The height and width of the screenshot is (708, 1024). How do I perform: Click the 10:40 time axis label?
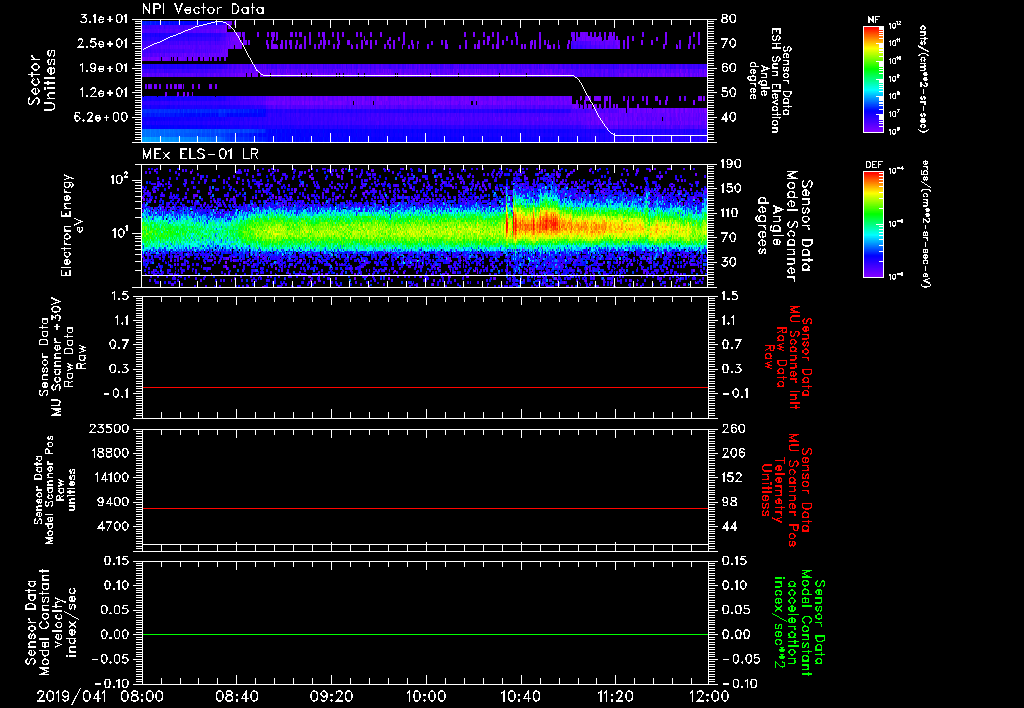coord(520,696)
